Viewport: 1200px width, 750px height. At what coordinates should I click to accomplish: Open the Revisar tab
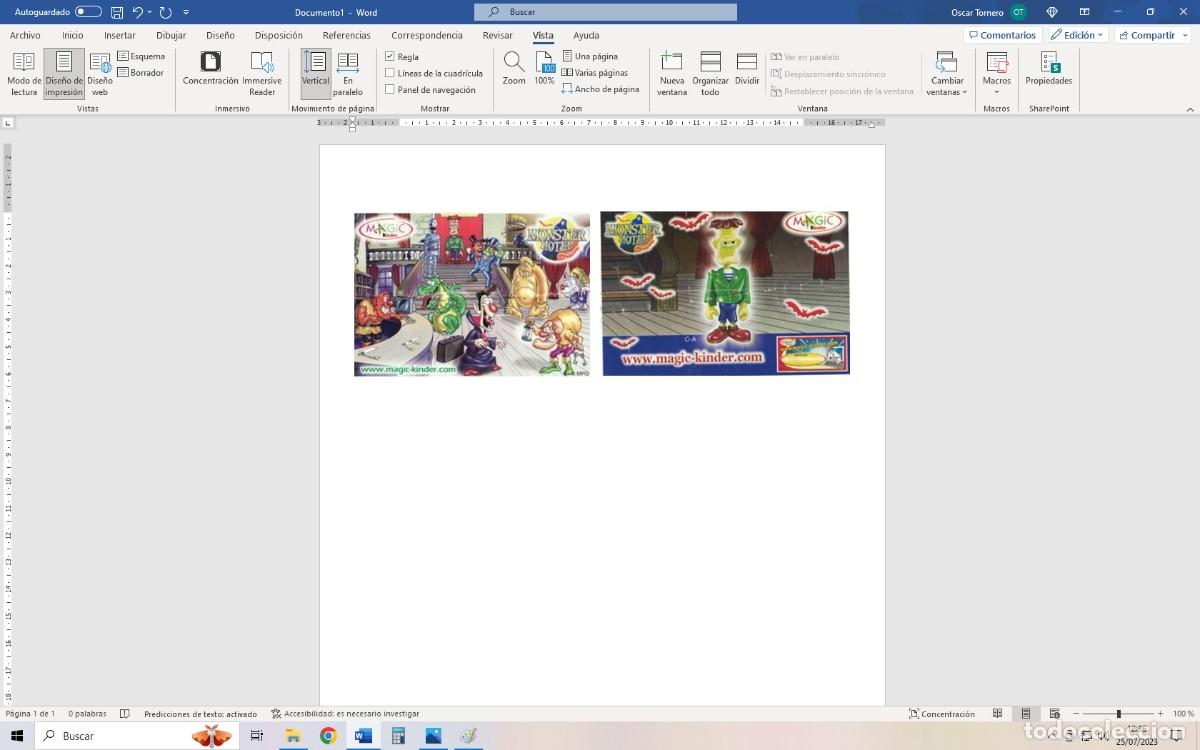tap(498, 35)
